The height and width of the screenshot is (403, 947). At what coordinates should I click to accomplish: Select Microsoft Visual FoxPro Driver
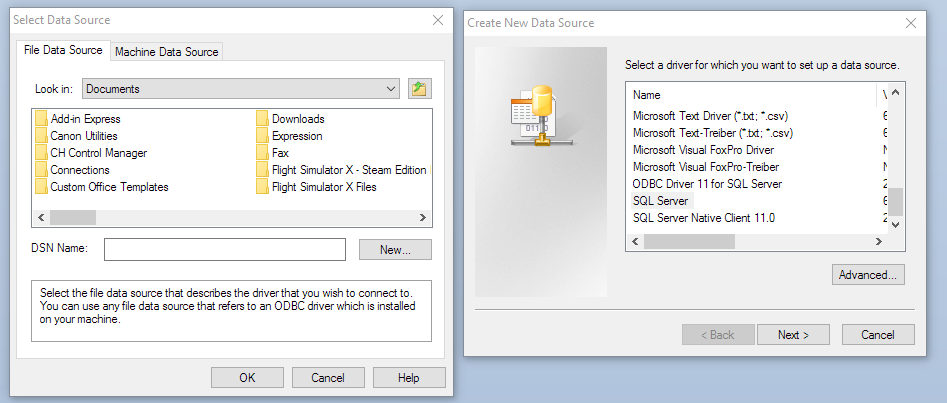point(704,149)
